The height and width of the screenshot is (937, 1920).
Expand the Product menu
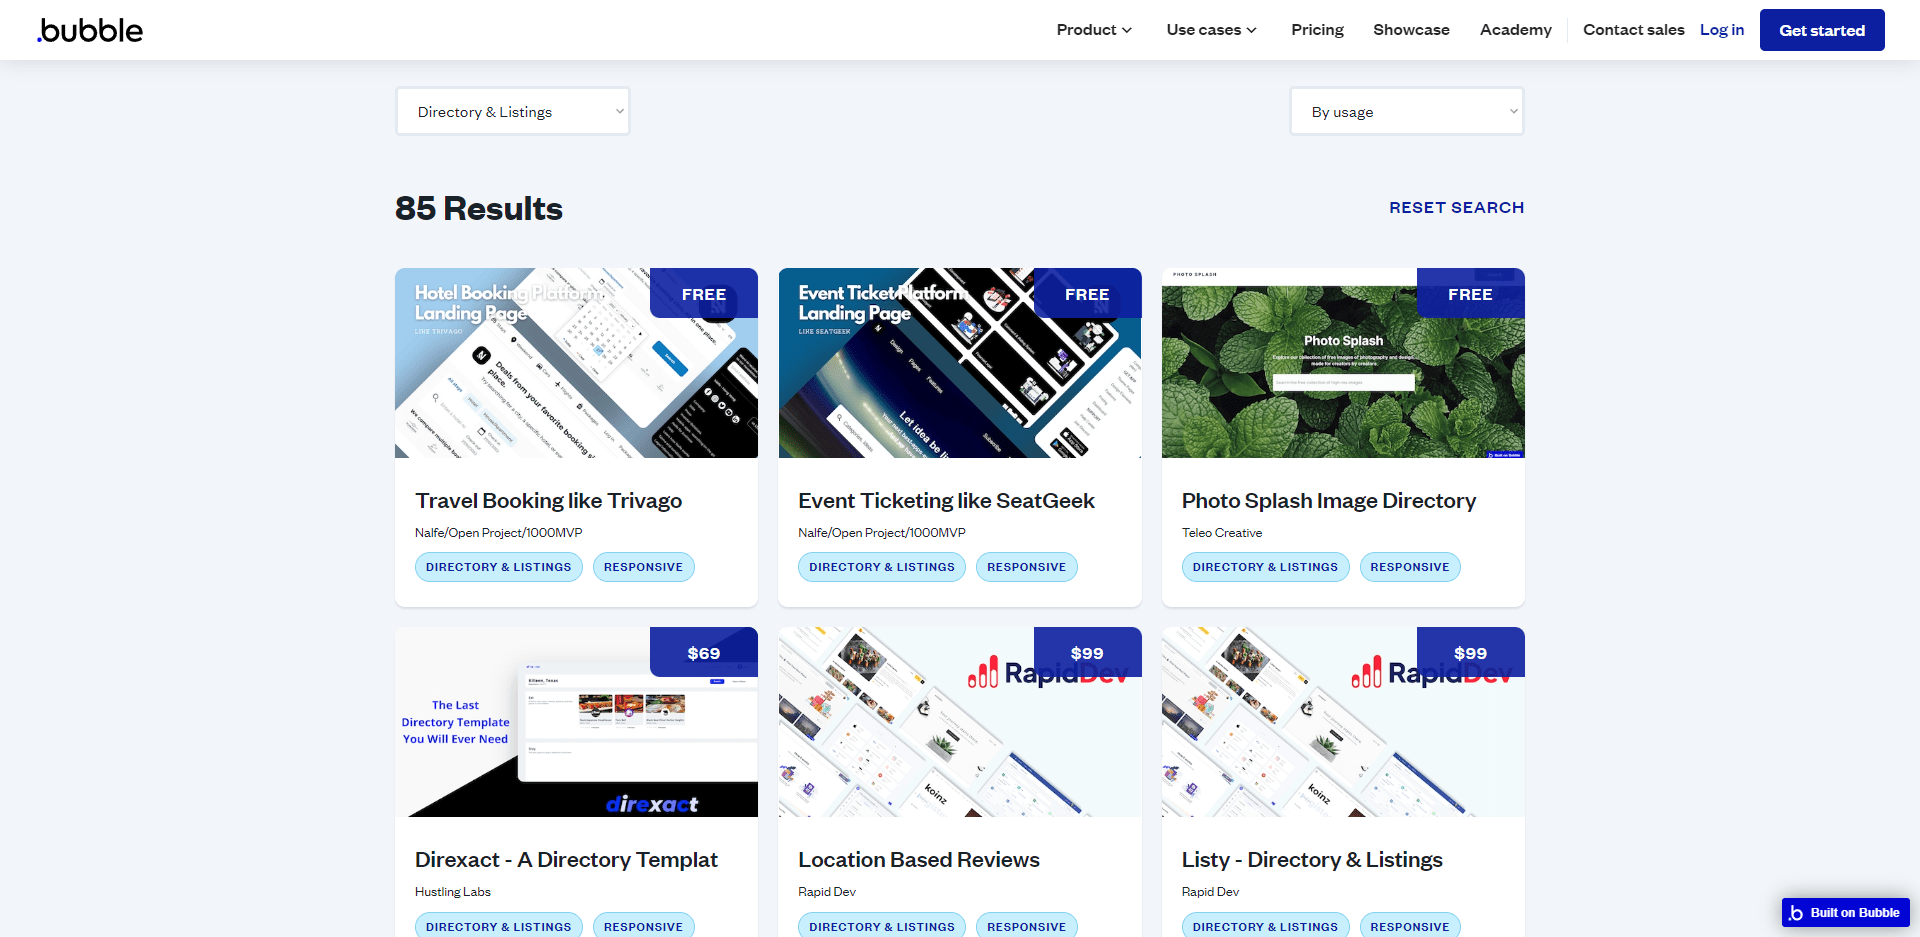[x=1094, y=30]
